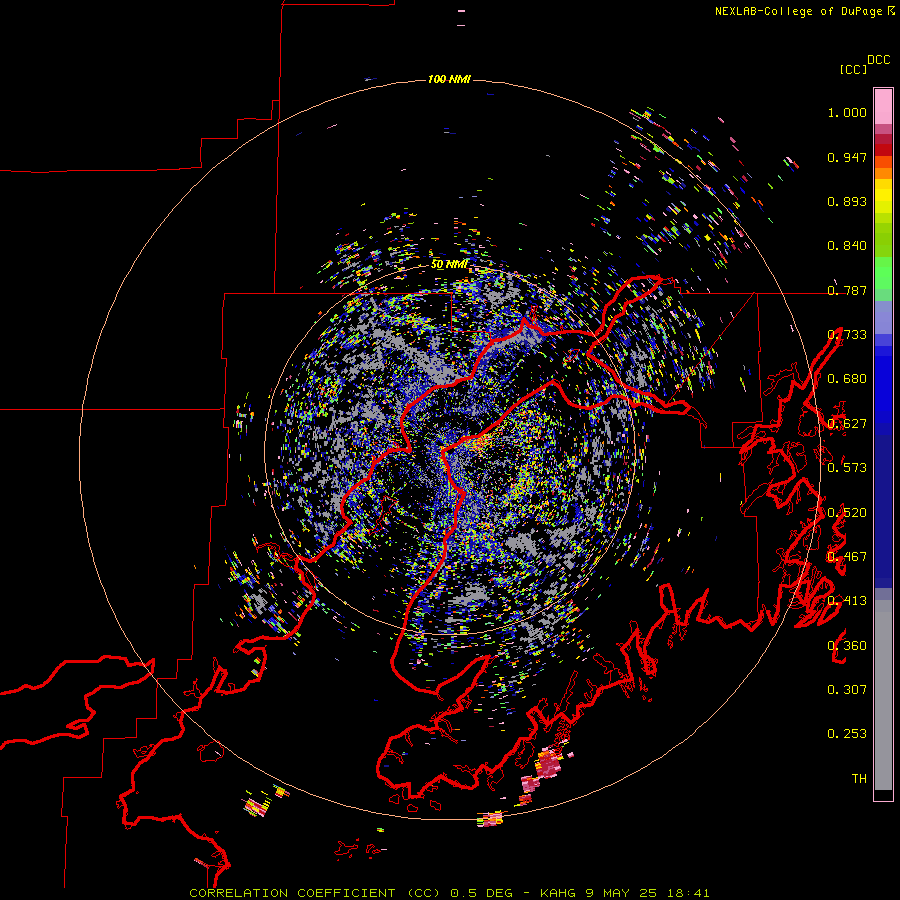
Task: Pick the lavender band beside 0.733
Action: (883, 317)
